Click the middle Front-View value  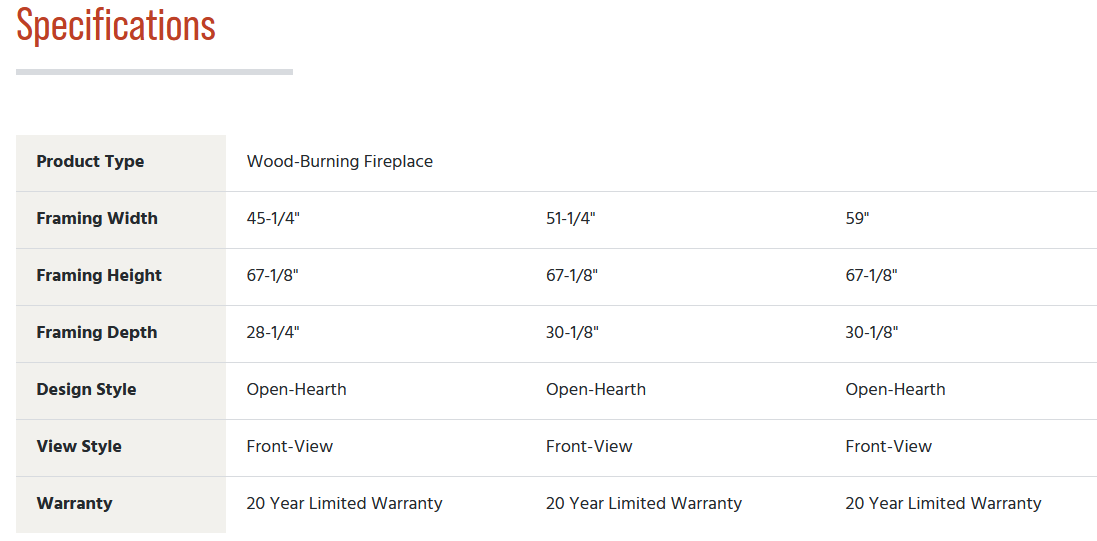coord(589,447)
